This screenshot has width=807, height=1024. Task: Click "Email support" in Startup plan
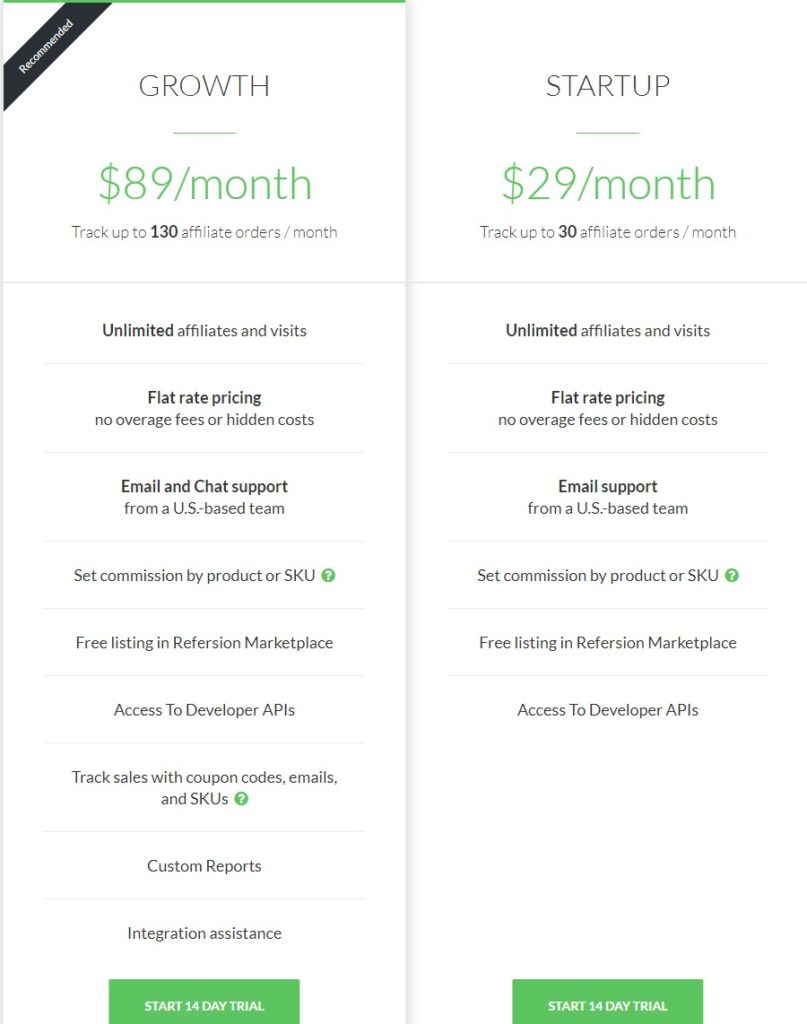click(608, 487)
